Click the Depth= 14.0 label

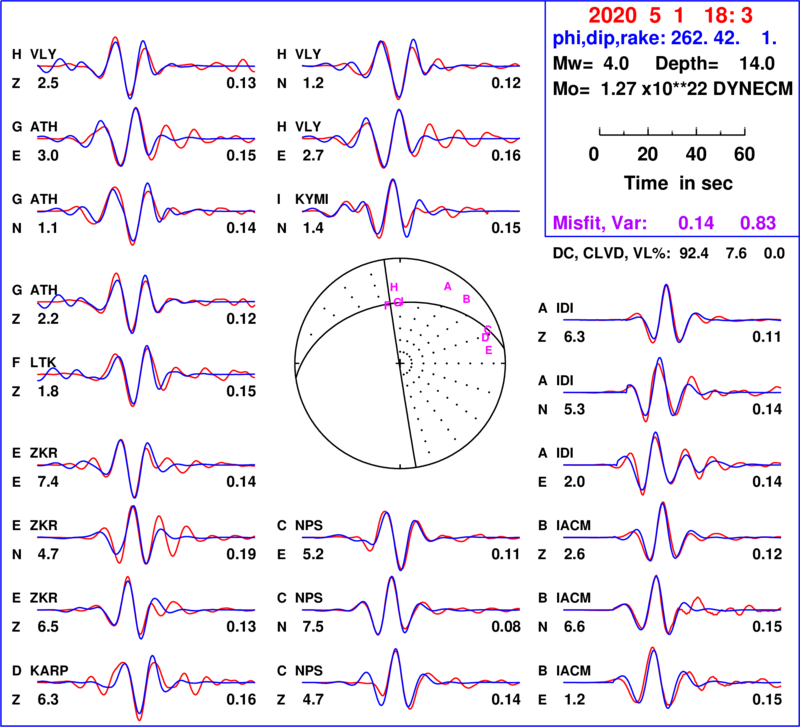coord(715,64)
